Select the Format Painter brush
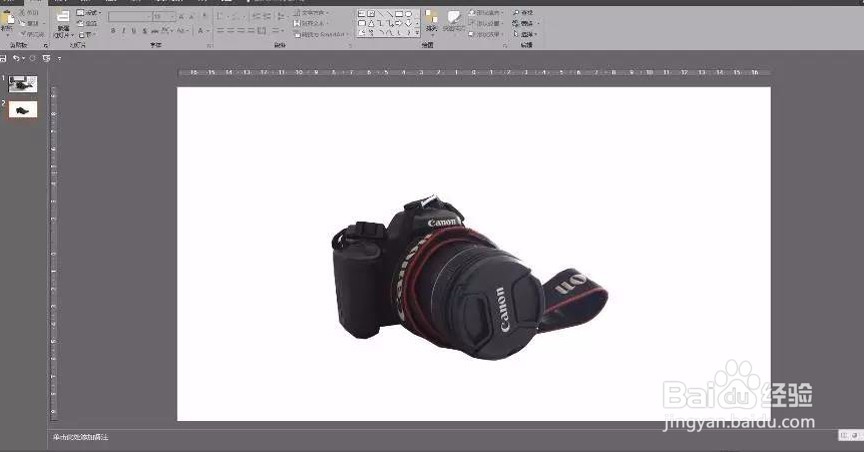This screenshot has width=864, height=452. (x=32, y=34)
